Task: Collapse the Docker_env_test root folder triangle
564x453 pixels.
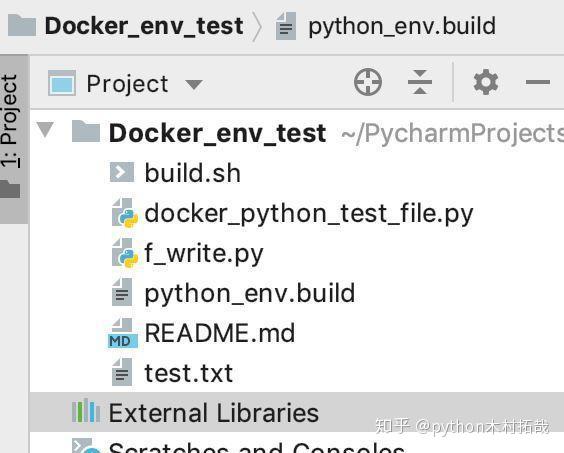Action: click(45, 130)
